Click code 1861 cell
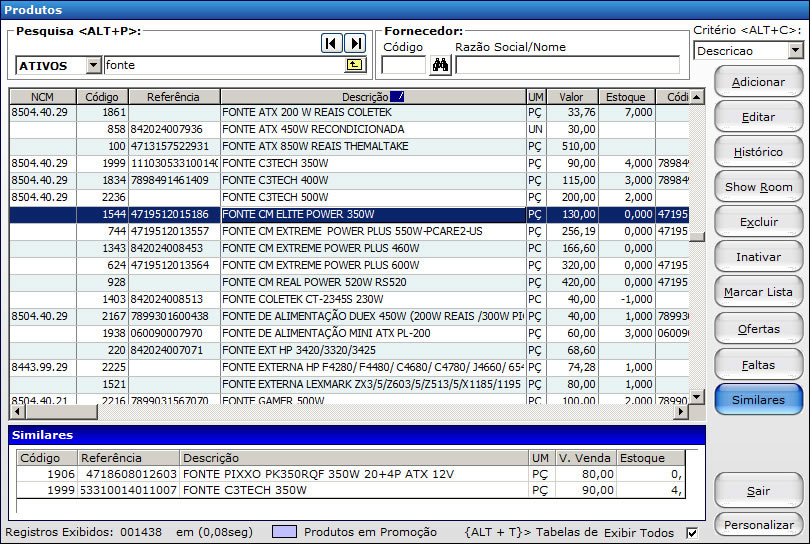The width and height of the screenshot is (810, 544). [x=102, y=112]
